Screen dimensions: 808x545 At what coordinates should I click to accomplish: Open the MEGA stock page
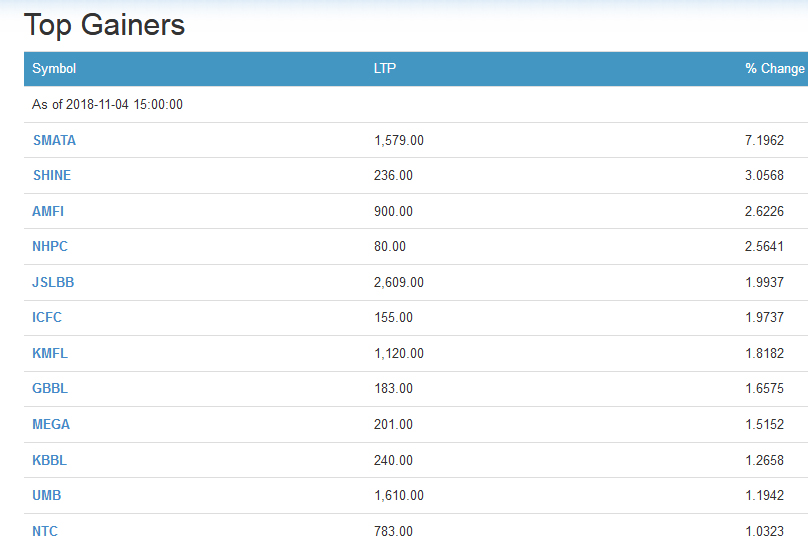pyautogui.click(x=51, y=424)
